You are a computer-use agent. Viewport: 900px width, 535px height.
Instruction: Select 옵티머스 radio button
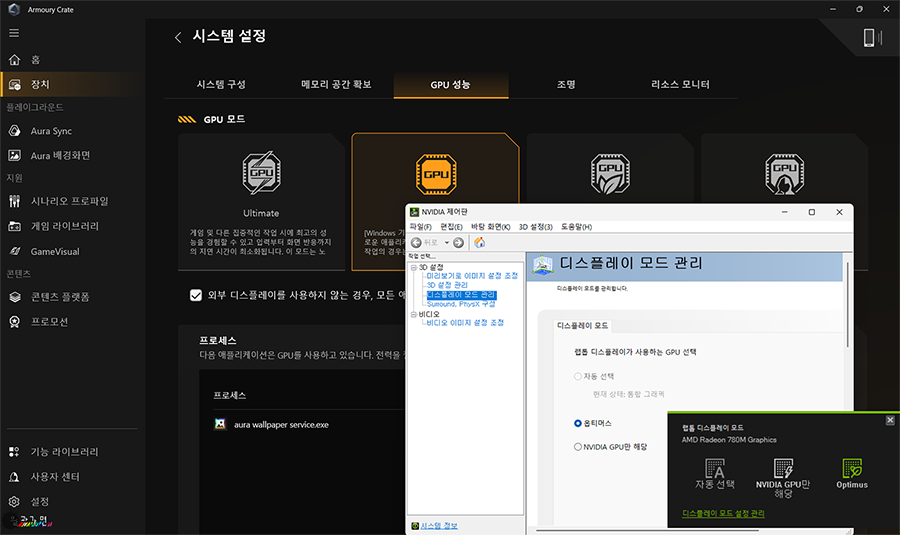tap(577, 423)
